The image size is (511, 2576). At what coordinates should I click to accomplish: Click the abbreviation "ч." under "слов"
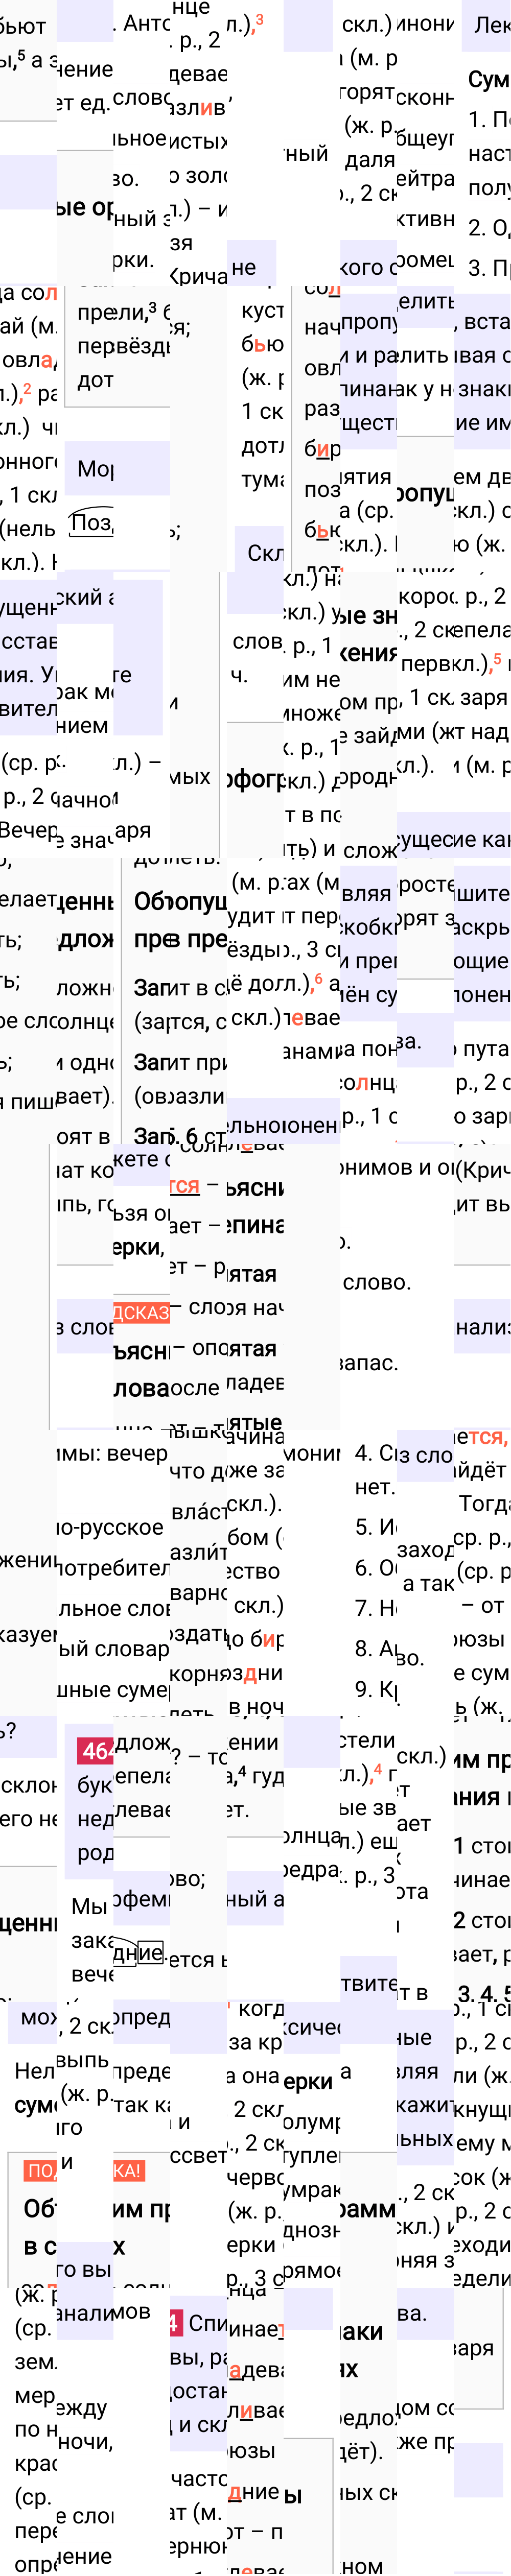(239, 675)
